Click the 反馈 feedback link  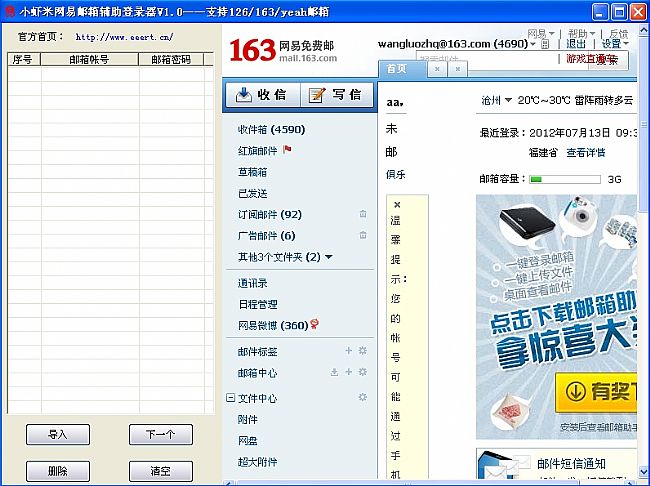point(619,33)
